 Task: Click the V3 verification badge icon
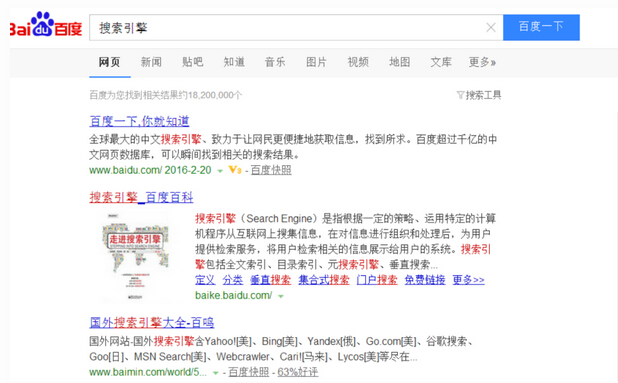[x=235, y=170]
